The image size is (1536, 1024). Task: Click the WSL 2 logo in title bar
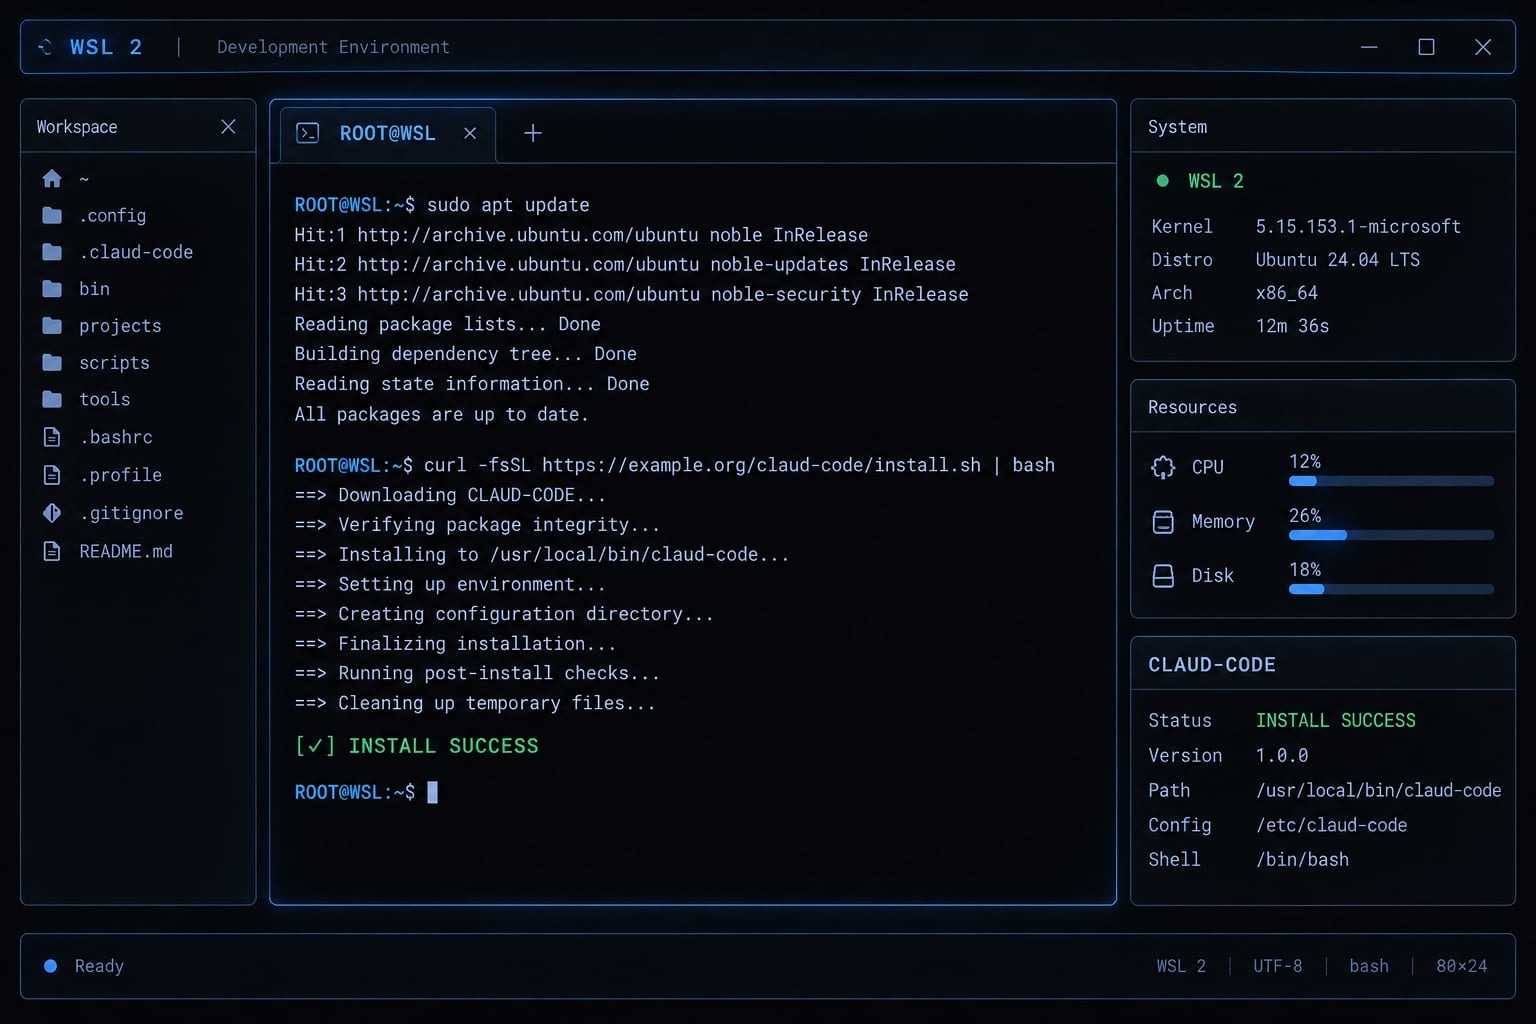(x=45, y=47)
